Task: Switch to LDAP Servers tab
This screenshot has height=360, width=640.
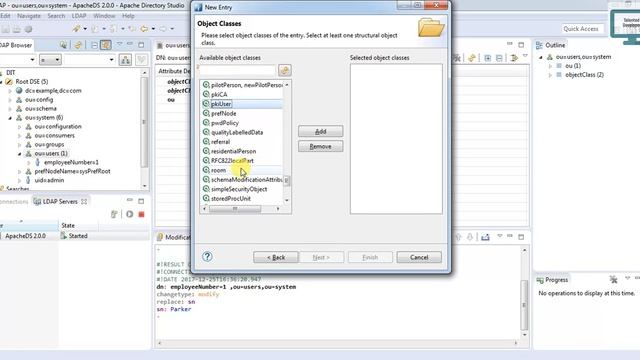Action: (60, 201)
